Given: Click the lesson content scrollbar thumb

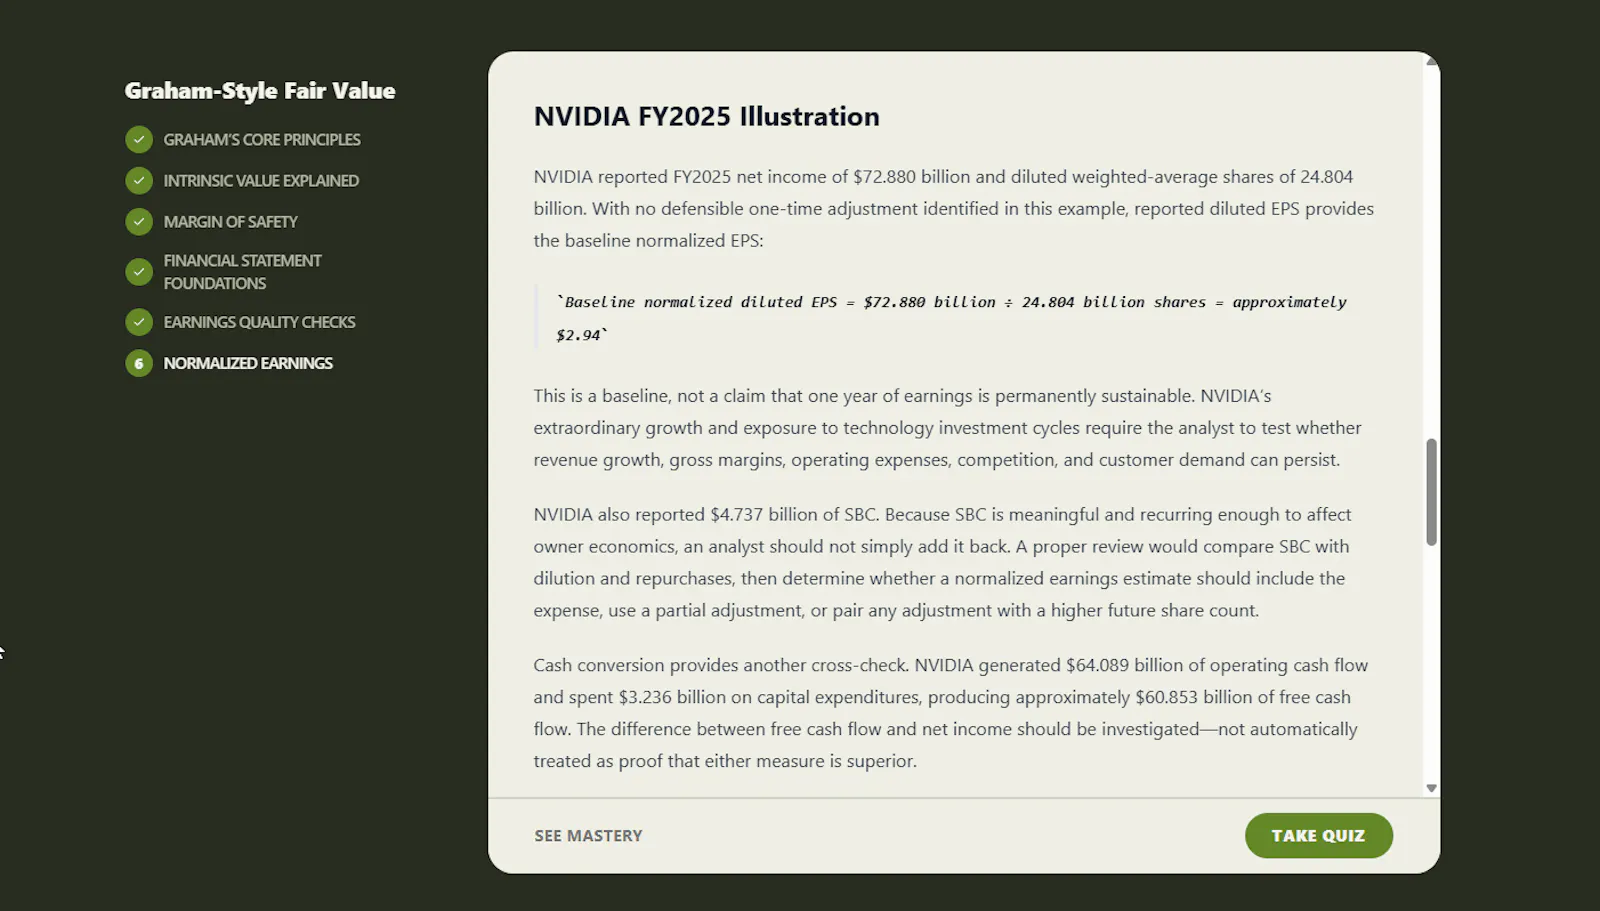Looking at the screenshot, I should (x=1431, y=492).
